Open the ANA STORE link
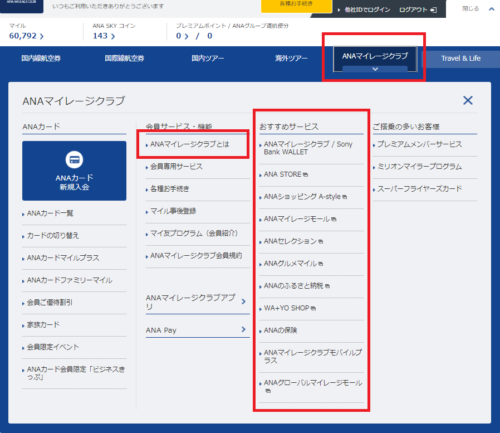Screen dimensions: 500x433 pos(285,174)
